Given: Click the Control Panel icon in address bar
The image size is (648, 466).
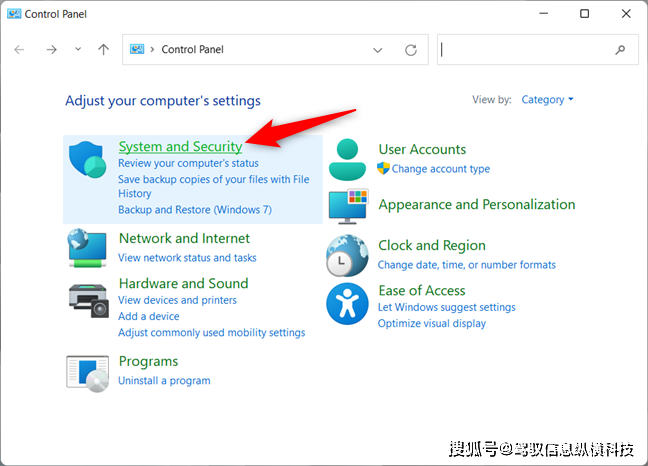Looking at the screenshot, I should tap(137, 50).
